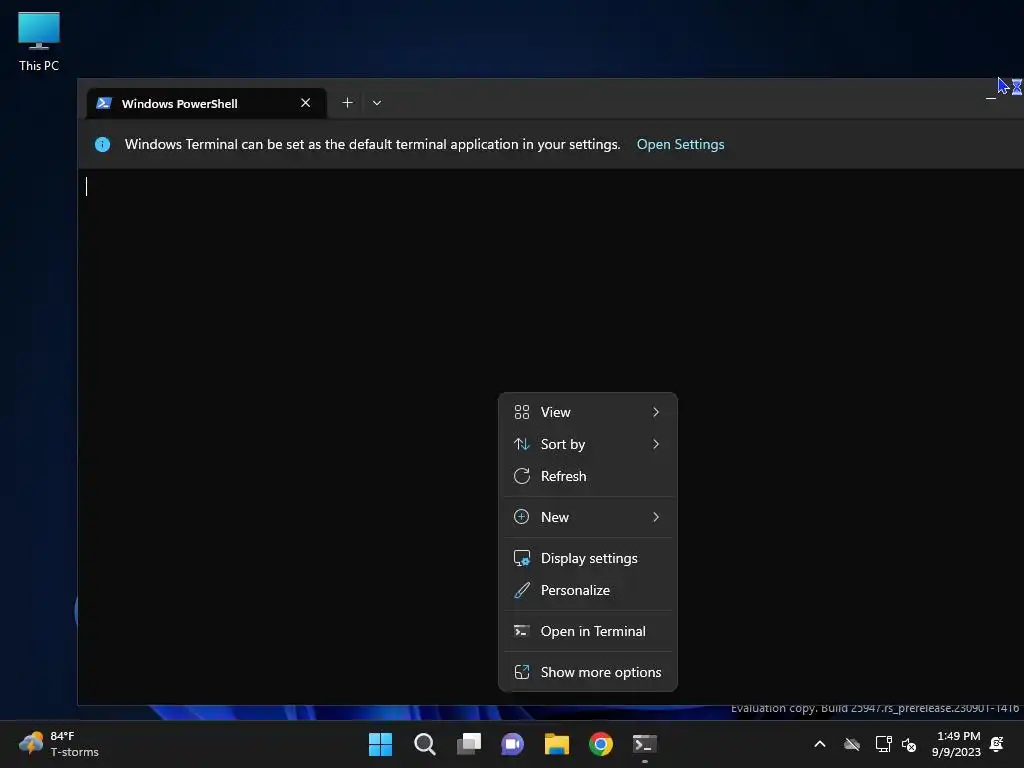Viewport: 1024px width, 768px height.
Task: Click Show more options
Action: click(x=587, y=672)
